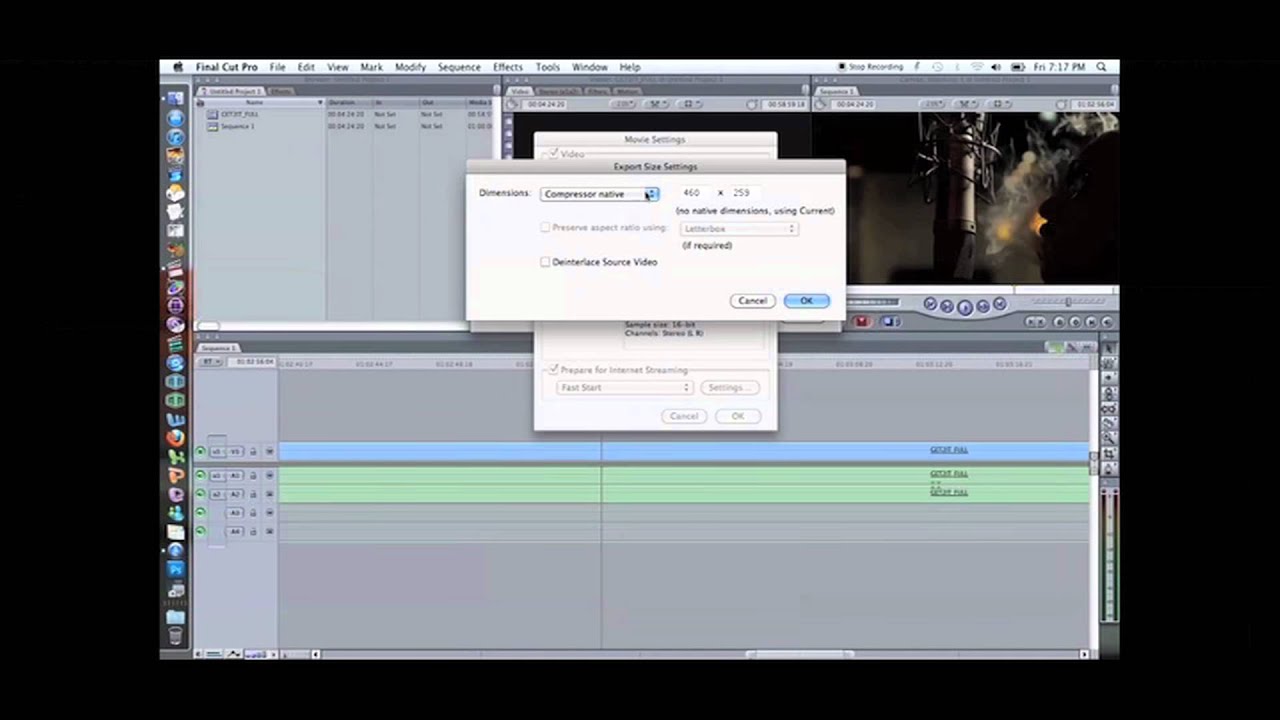
Task: Open the File menu
Action: pyautogui.click(x=277, y=67)
